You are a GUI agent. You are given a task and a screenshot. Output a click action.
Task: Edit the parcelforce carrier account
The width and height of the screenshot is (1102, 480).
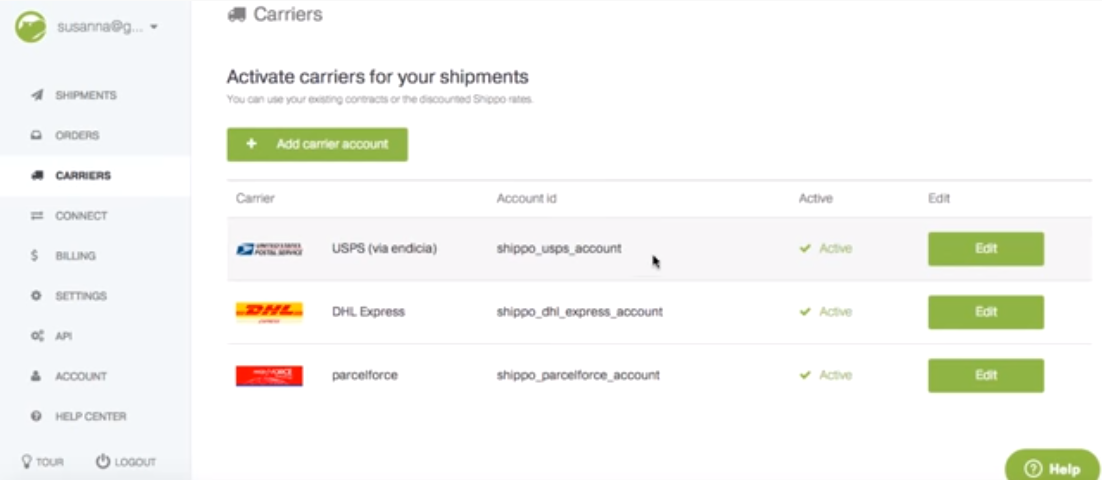(985, 375)
